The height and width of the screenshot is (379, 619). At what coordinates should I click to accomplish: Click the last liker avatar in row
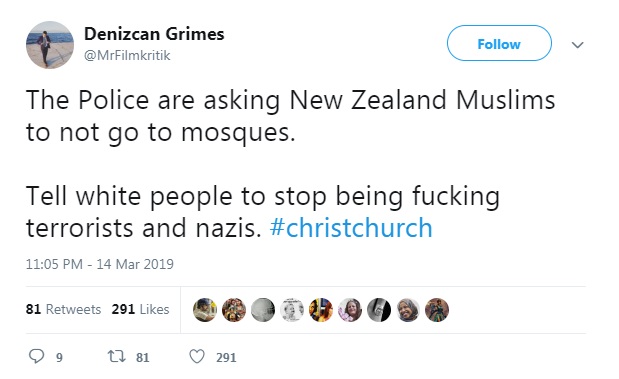(437, 310)
